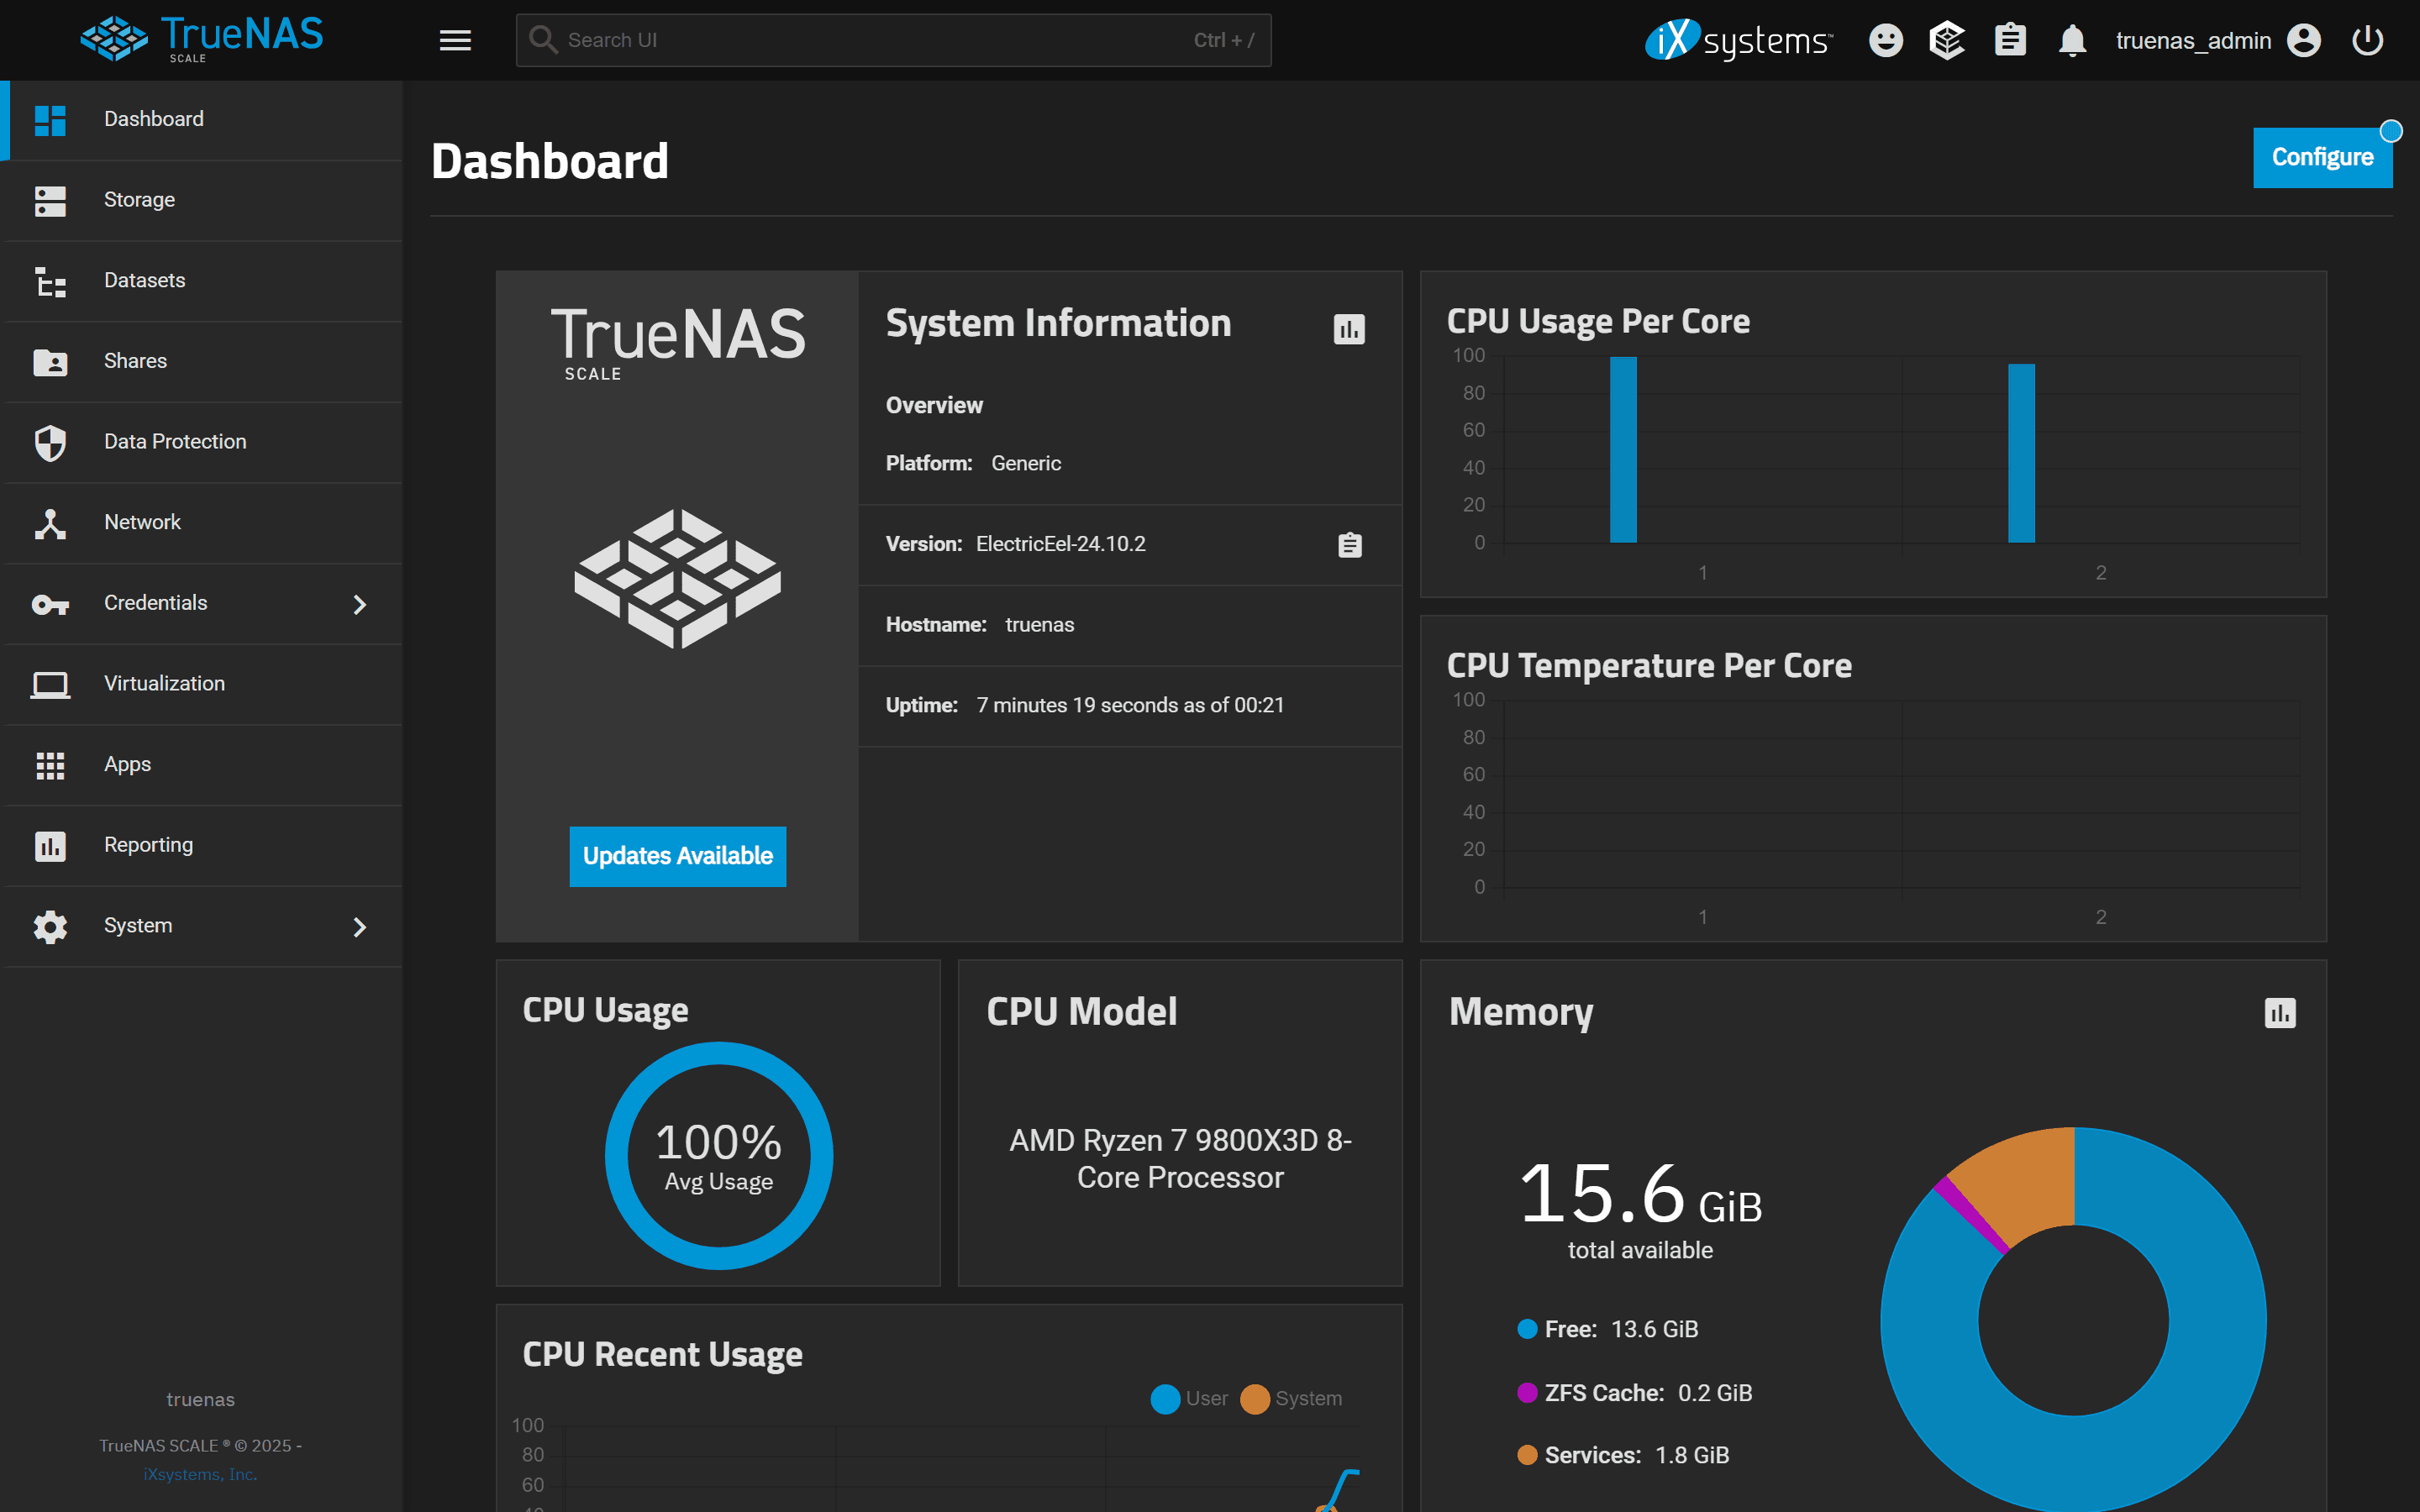Viewport: 2420px width, 1512px height.
Task: Click the Dashboard grid icon in sidebar
Action: 50,120
